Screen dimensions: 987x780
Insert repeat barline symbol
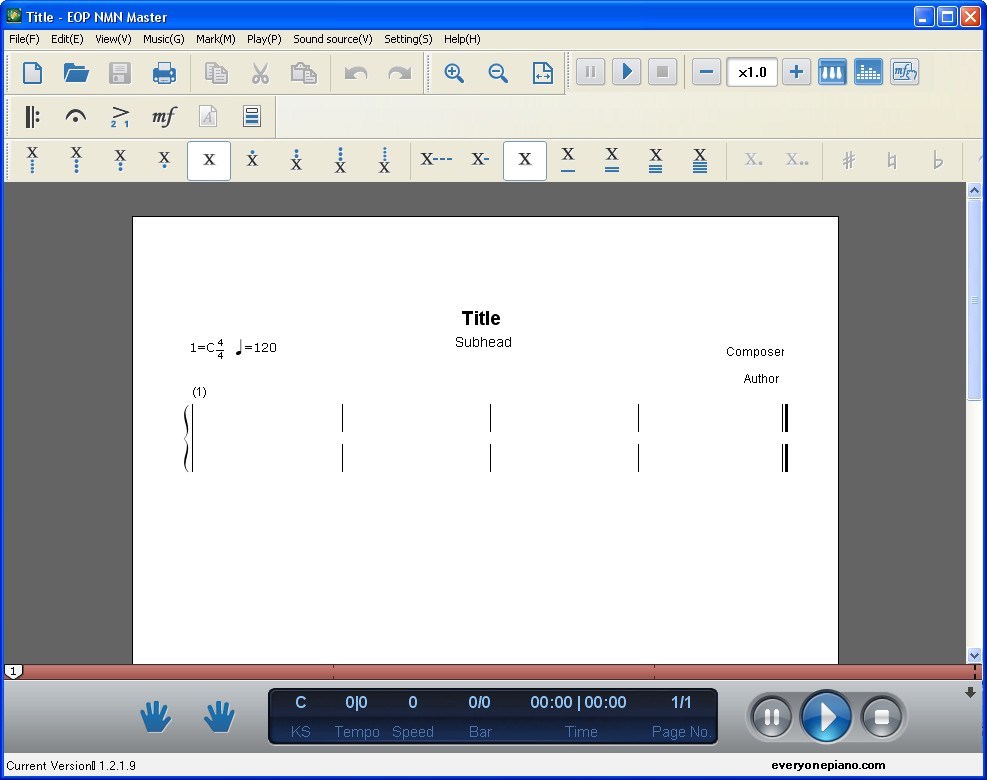[x=32, y=117]
